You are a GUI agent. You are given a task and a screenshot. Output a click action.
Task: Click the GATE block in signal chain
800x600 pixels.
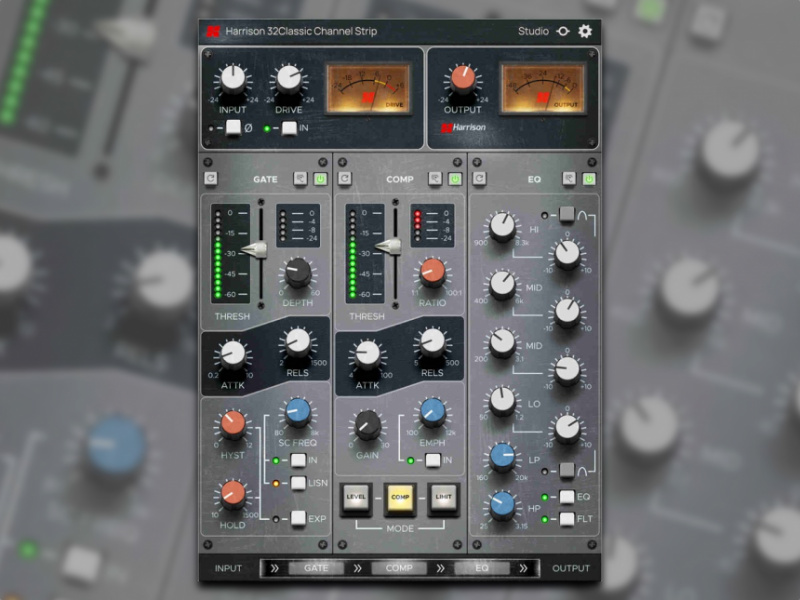coord(316,568)
